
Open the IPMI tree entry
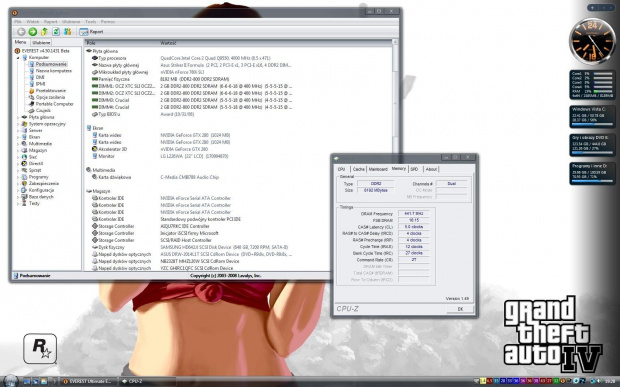coord(40,84)
